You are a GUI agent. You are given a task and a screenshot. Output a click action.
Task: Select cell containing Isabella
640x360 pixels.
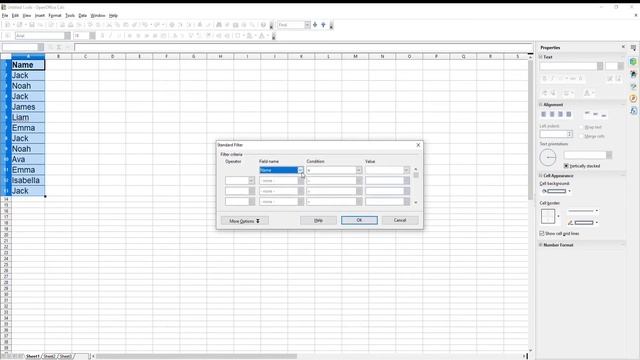pyautogui.click(x=28, y=180)
